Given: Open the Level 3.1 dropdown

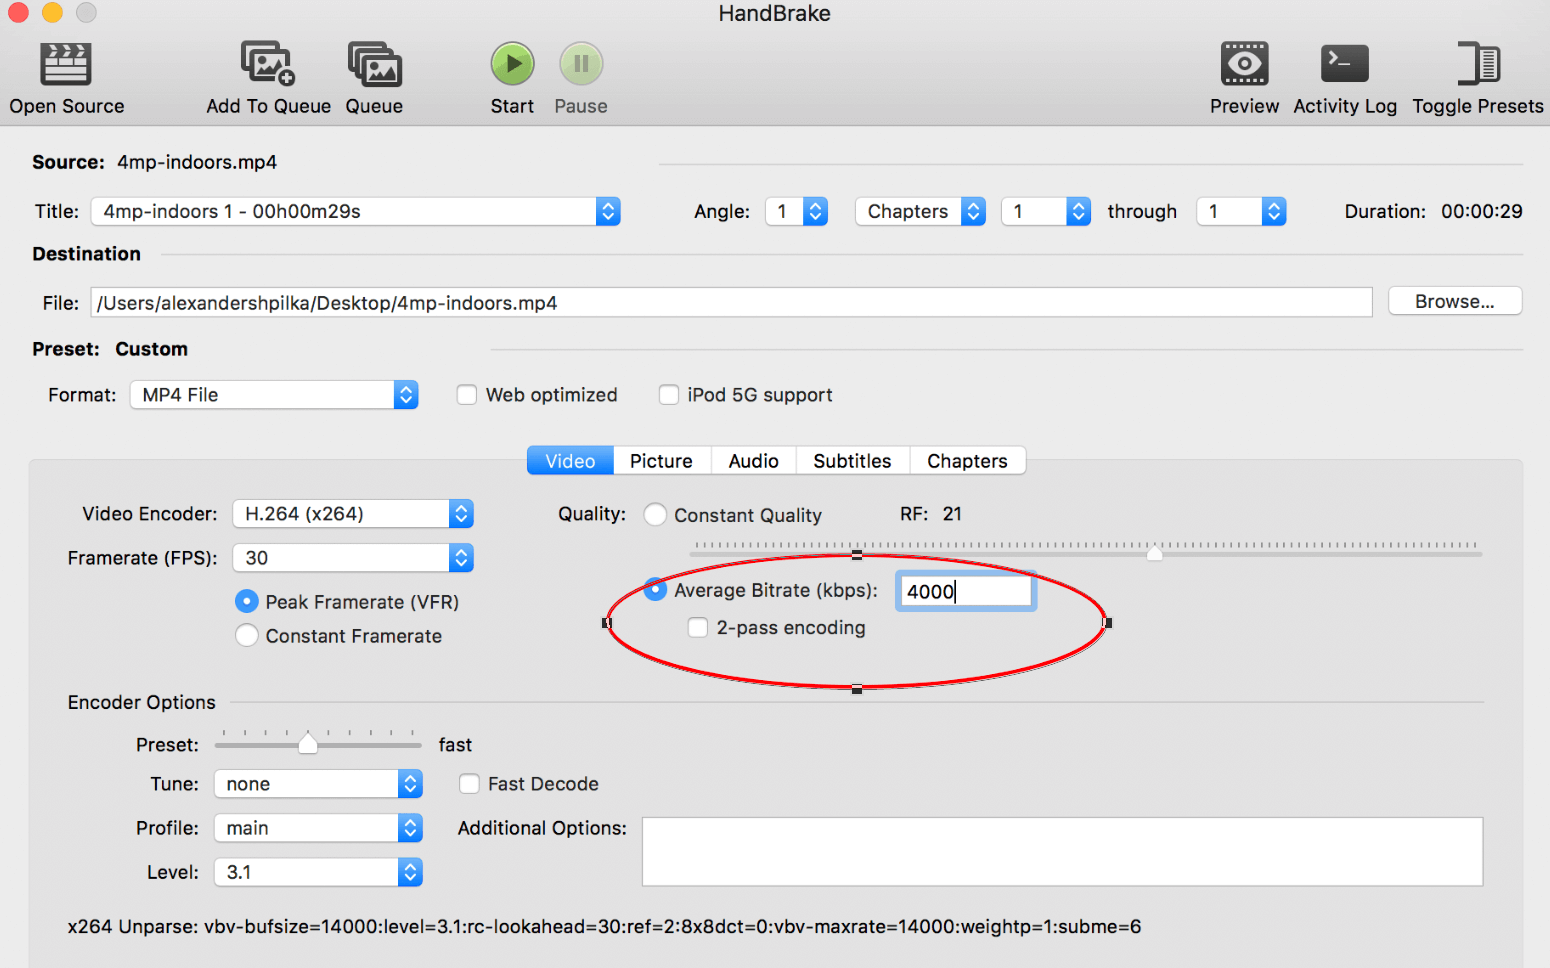Looking at the screenshot, I should [x=318, y=872].
